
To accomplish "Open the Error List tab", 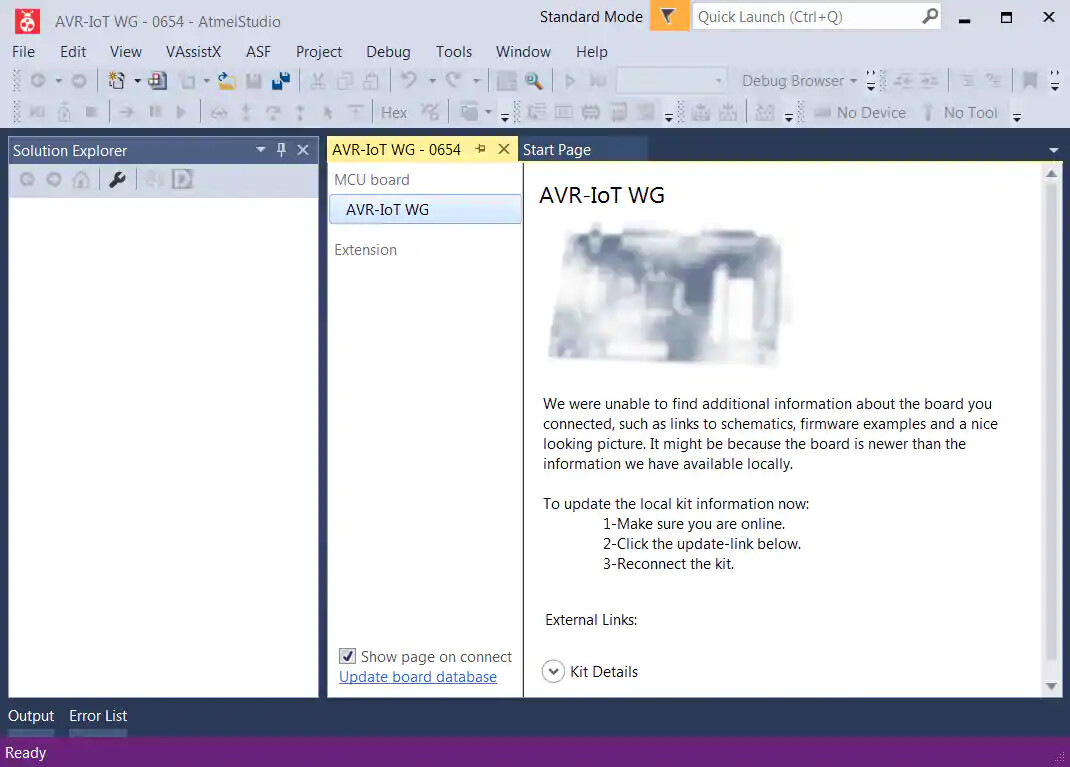I will tap(98, 716).
